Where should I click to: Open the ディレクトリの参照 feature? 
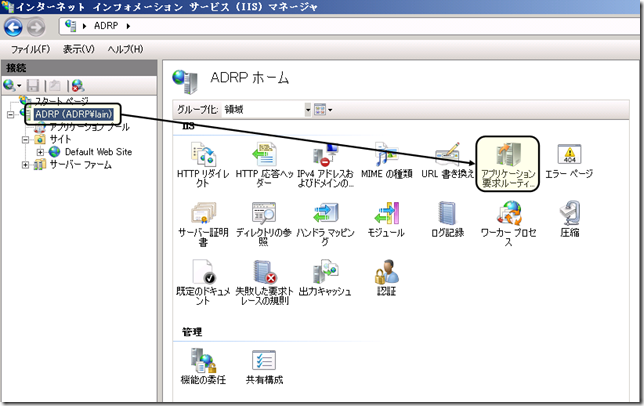(x=264, y=224)
